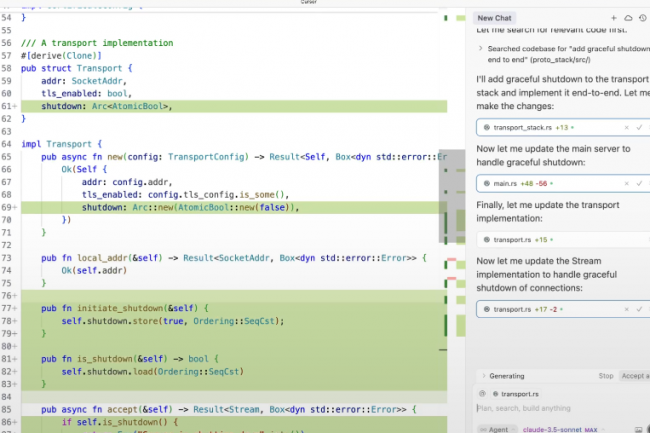The height and width of the screenshot is (433, 650).
Task: Attach an image via the image icon
Action: (x=638, y=430)
